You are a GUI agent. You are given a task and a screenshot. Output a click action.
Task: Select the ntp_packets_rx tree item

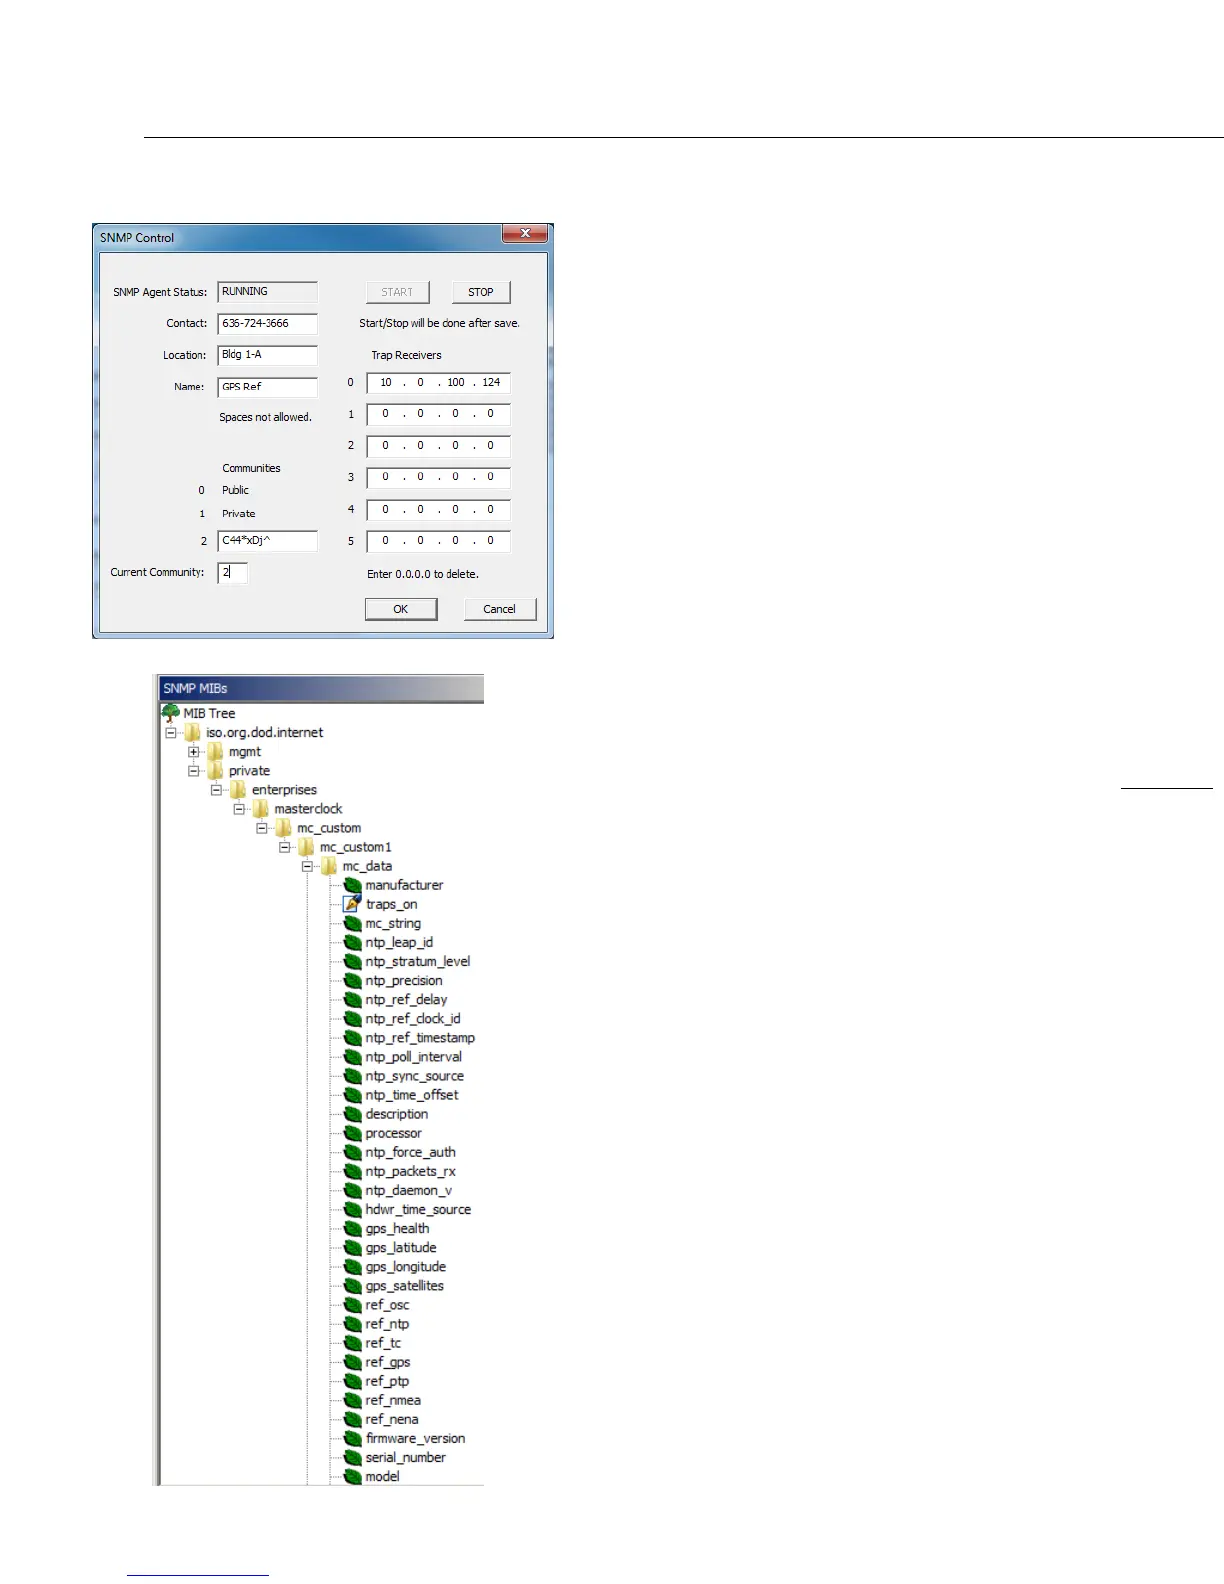[410, 1171]
